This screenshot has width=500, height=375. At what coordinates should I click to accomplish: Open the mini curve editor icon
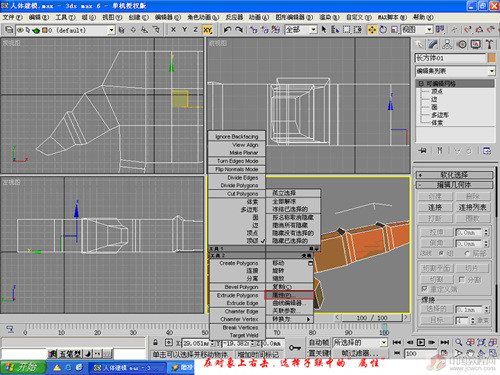[x=10, y=329]
